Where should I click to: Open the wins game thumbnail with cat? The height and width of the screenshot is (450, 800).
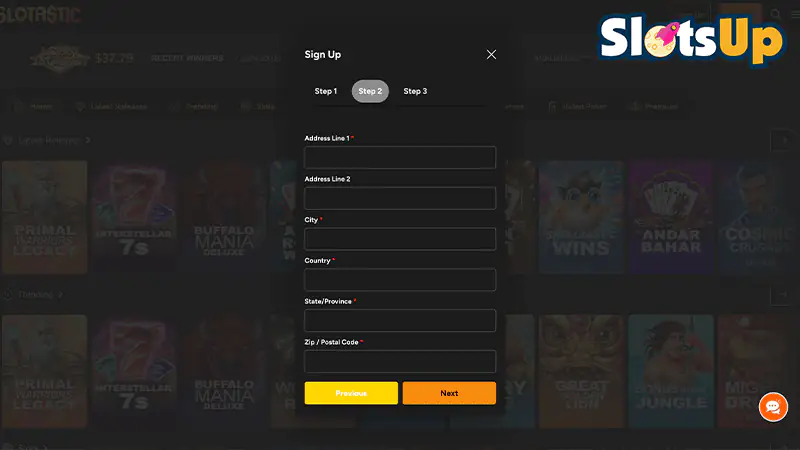(581, 217)
